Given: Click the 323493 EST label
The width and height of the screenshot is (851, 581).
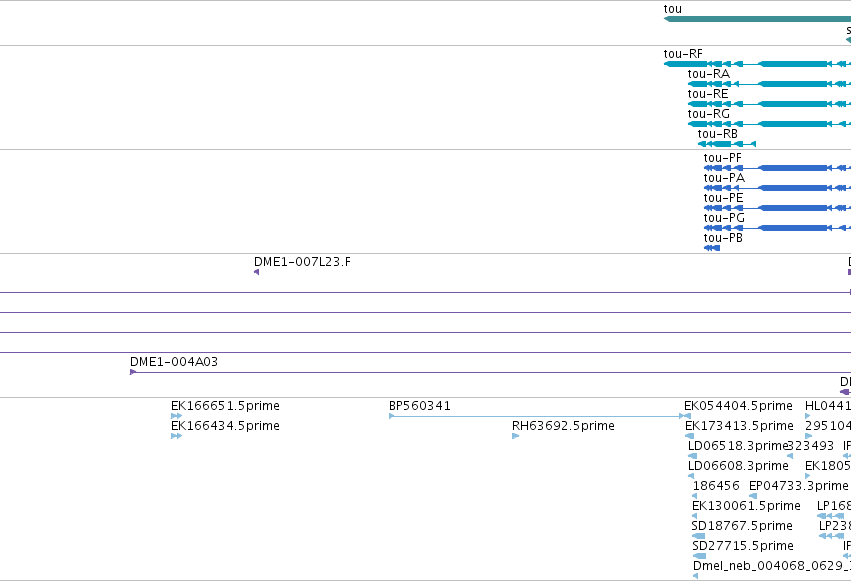Looking at the screenshot, I should tap(810, 446).
